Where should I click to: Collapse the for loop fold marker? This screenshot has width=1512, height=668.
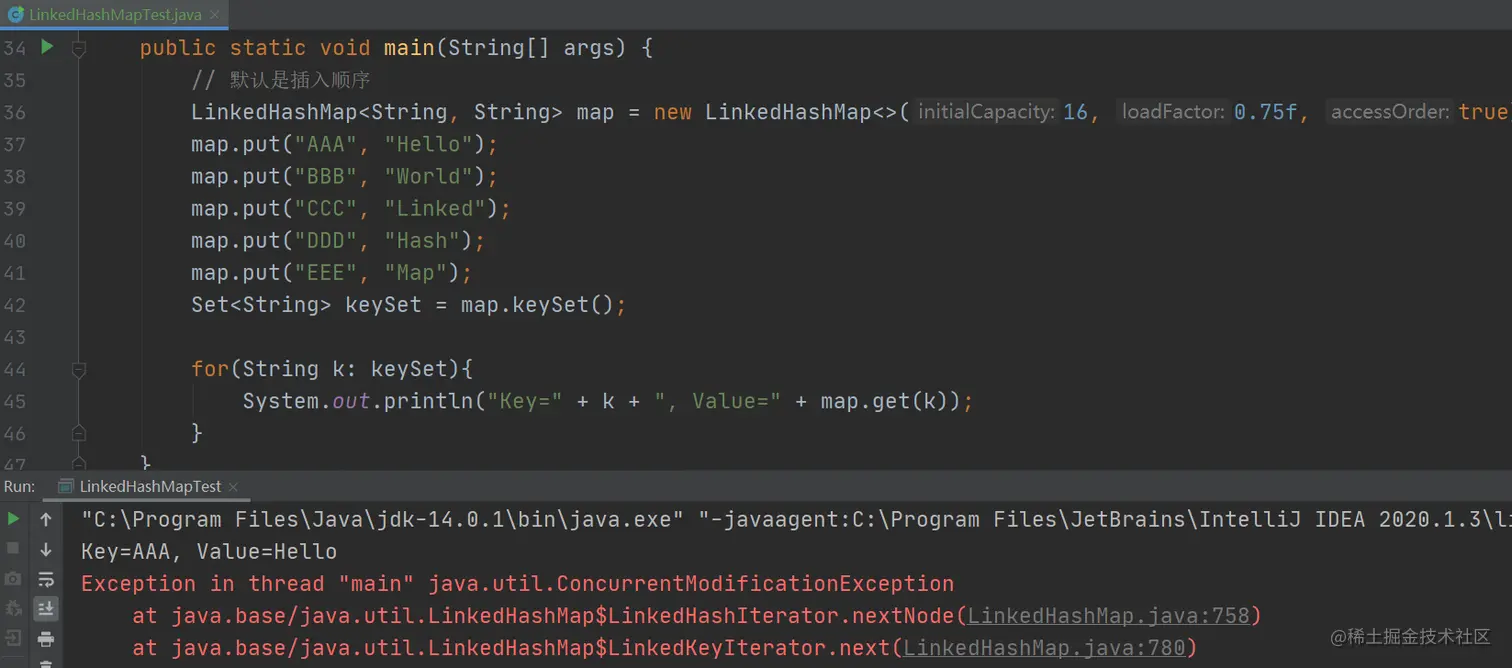(x=79, y=369)
